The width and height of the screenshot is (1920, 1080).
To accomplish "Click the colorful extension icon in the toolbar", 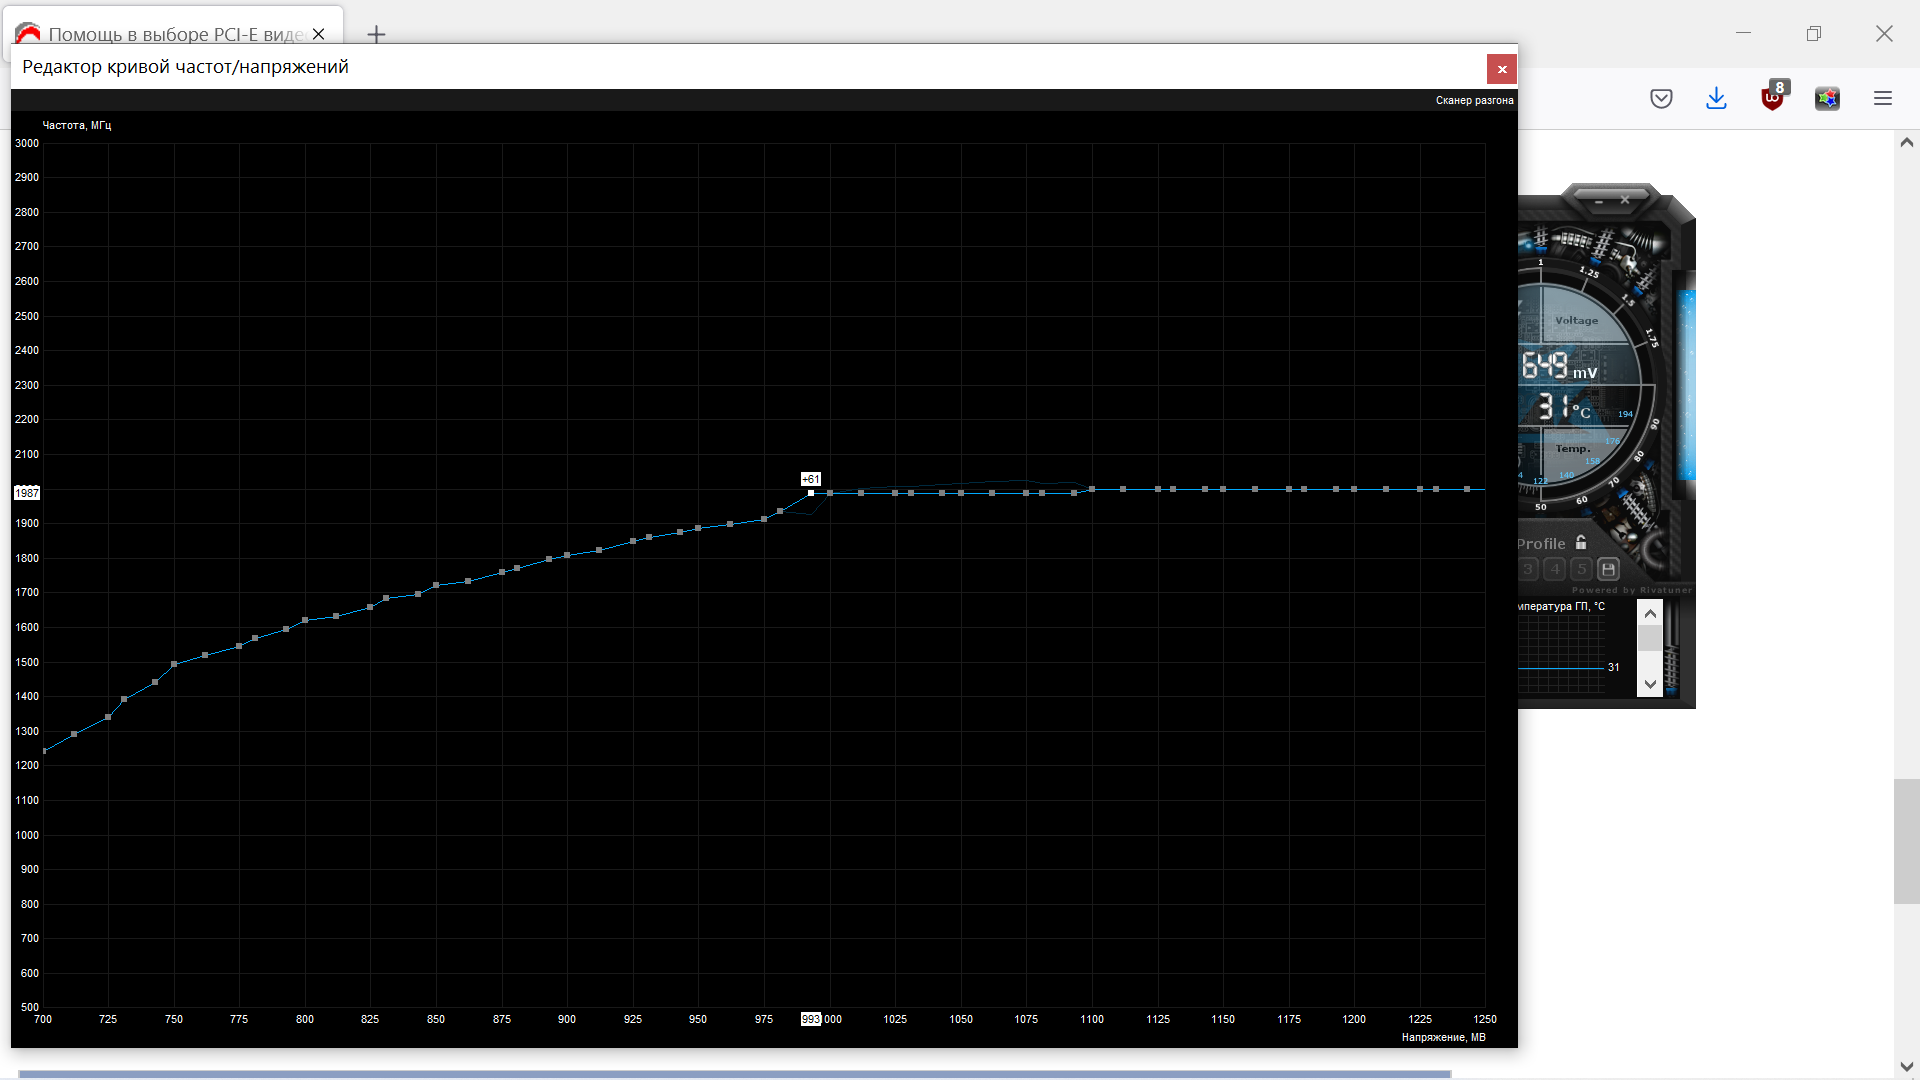I will point(1827,98).
